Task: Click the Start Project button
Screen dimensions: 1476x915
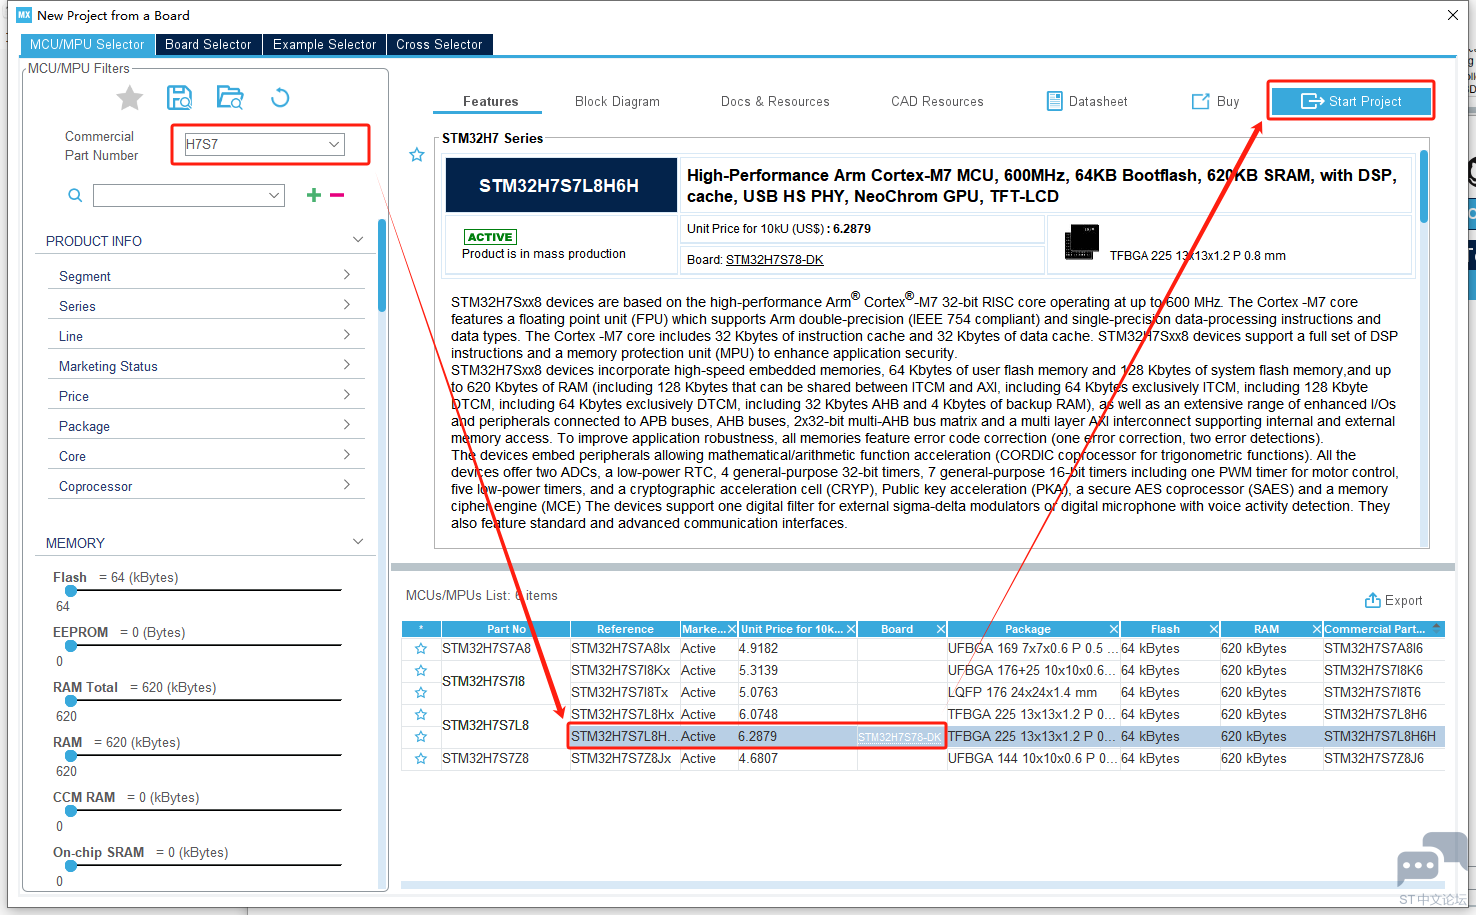Action: [1351, 101]
